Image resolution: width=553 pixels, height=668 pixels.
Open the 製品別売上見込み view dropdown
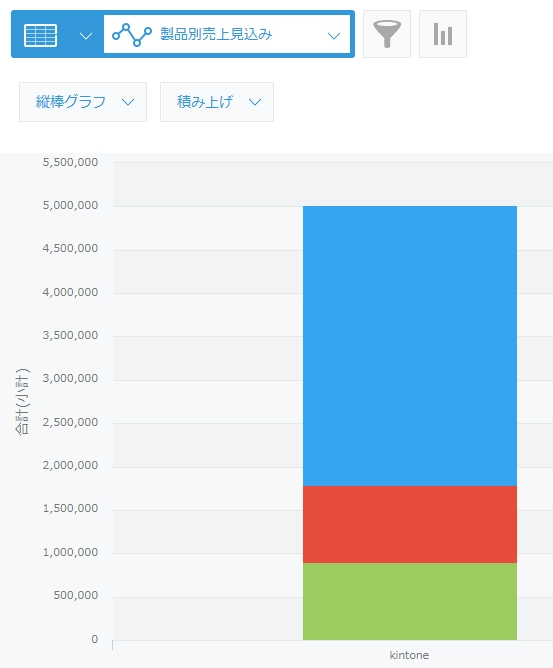(x=227, y=35)
